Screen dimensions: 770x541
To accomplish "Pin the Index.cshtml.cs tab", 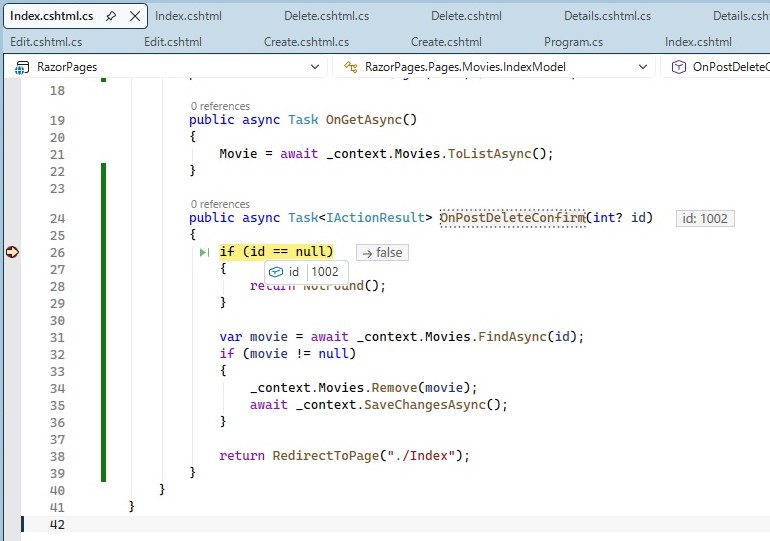I will 111,16.
